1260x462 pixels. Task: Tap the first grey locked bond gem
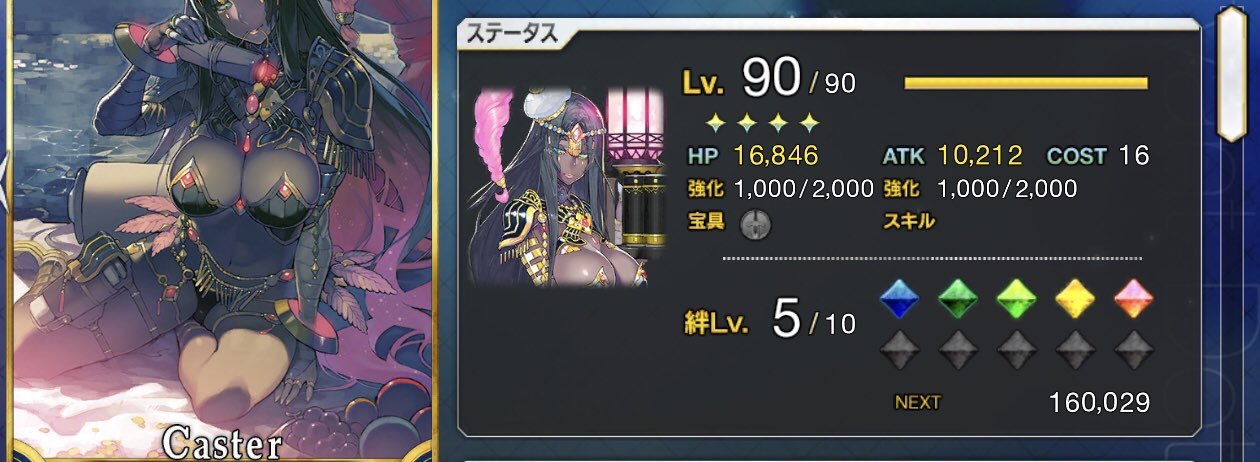coord(899,348)
